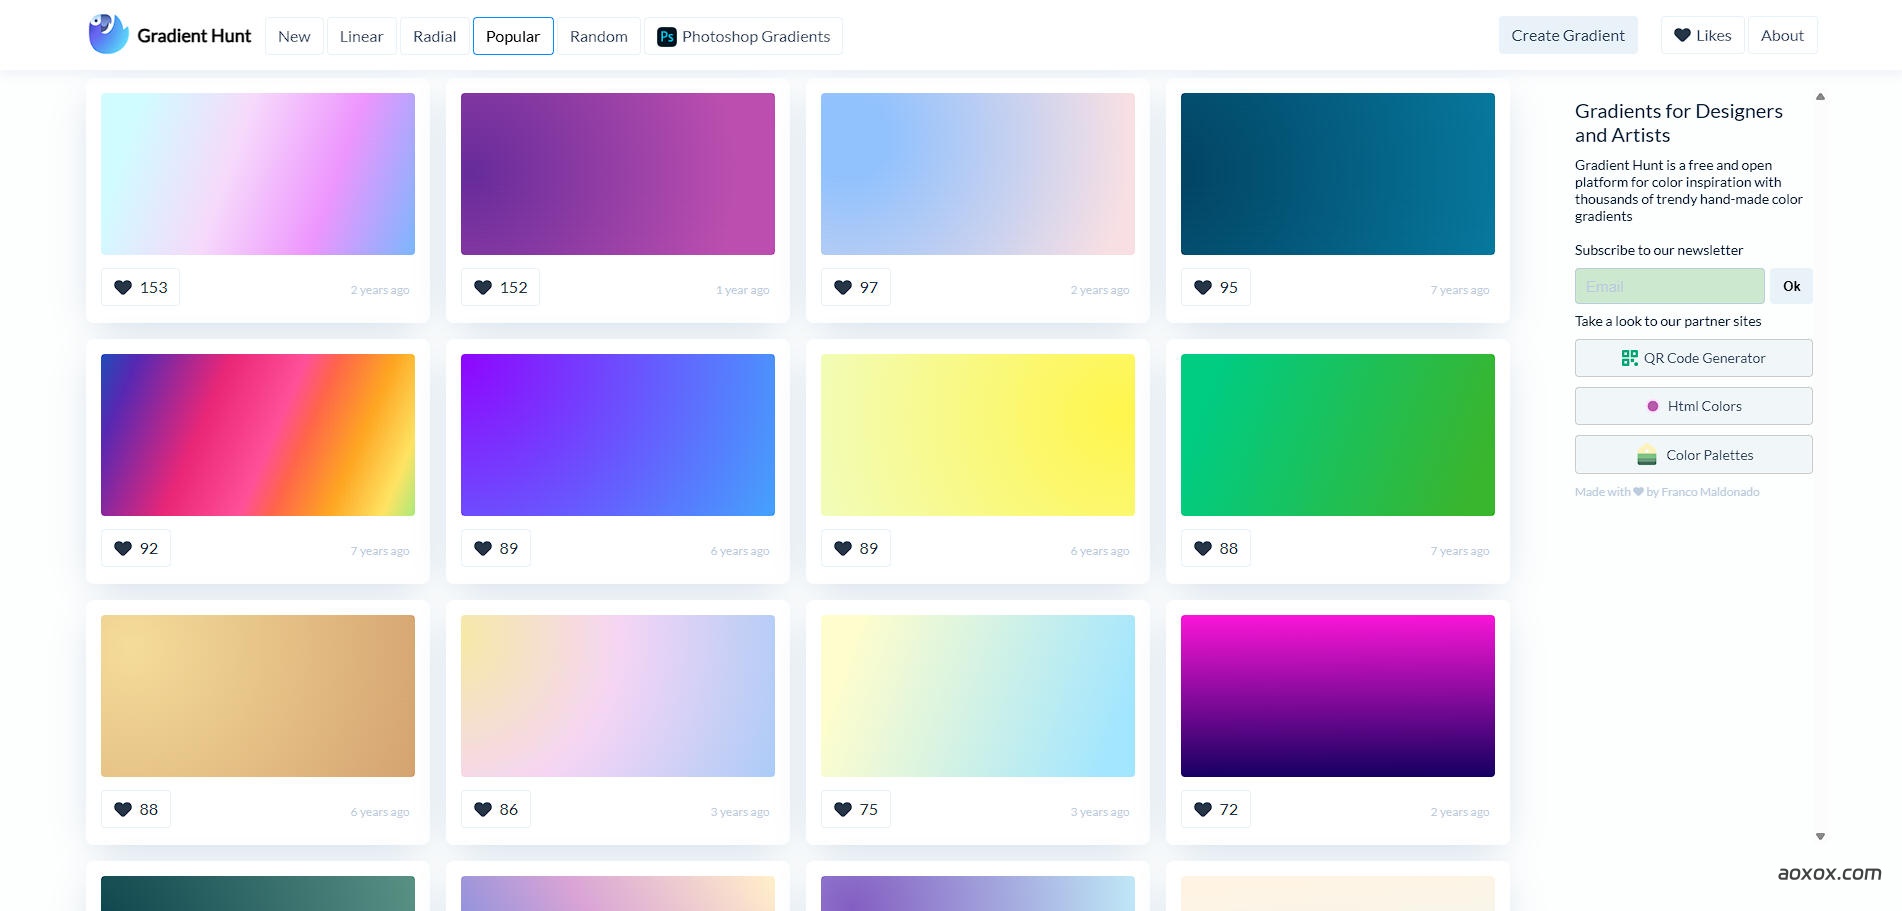
Task: Click the down scroll arrow on the right edge
Action: coord(1820,834)
